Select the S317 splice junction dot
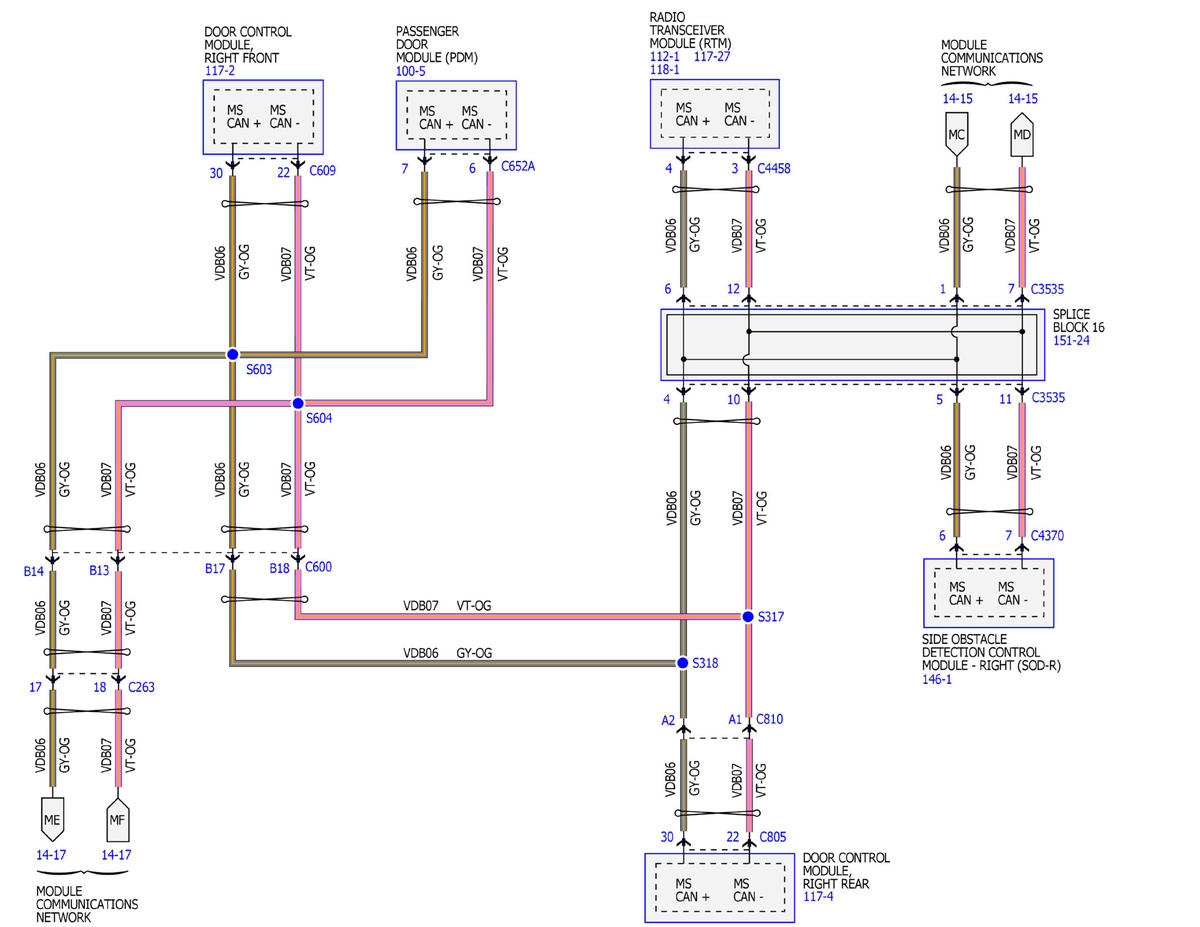 (x=748, y=617)
